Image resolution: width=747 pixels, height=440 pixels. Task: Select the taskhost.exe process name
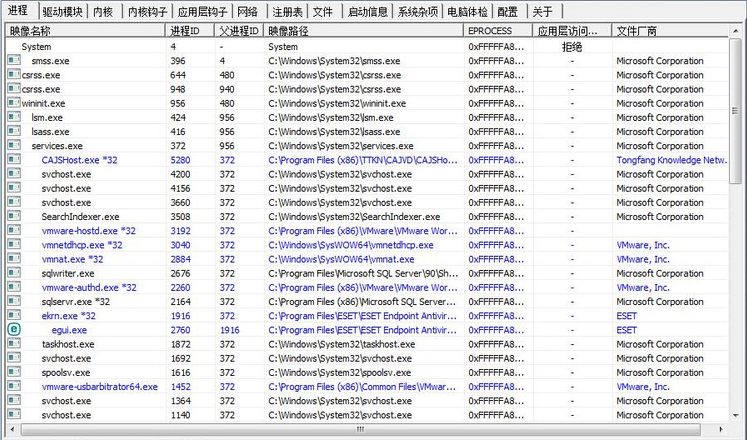pyautogui.click(x=68, y=344)
